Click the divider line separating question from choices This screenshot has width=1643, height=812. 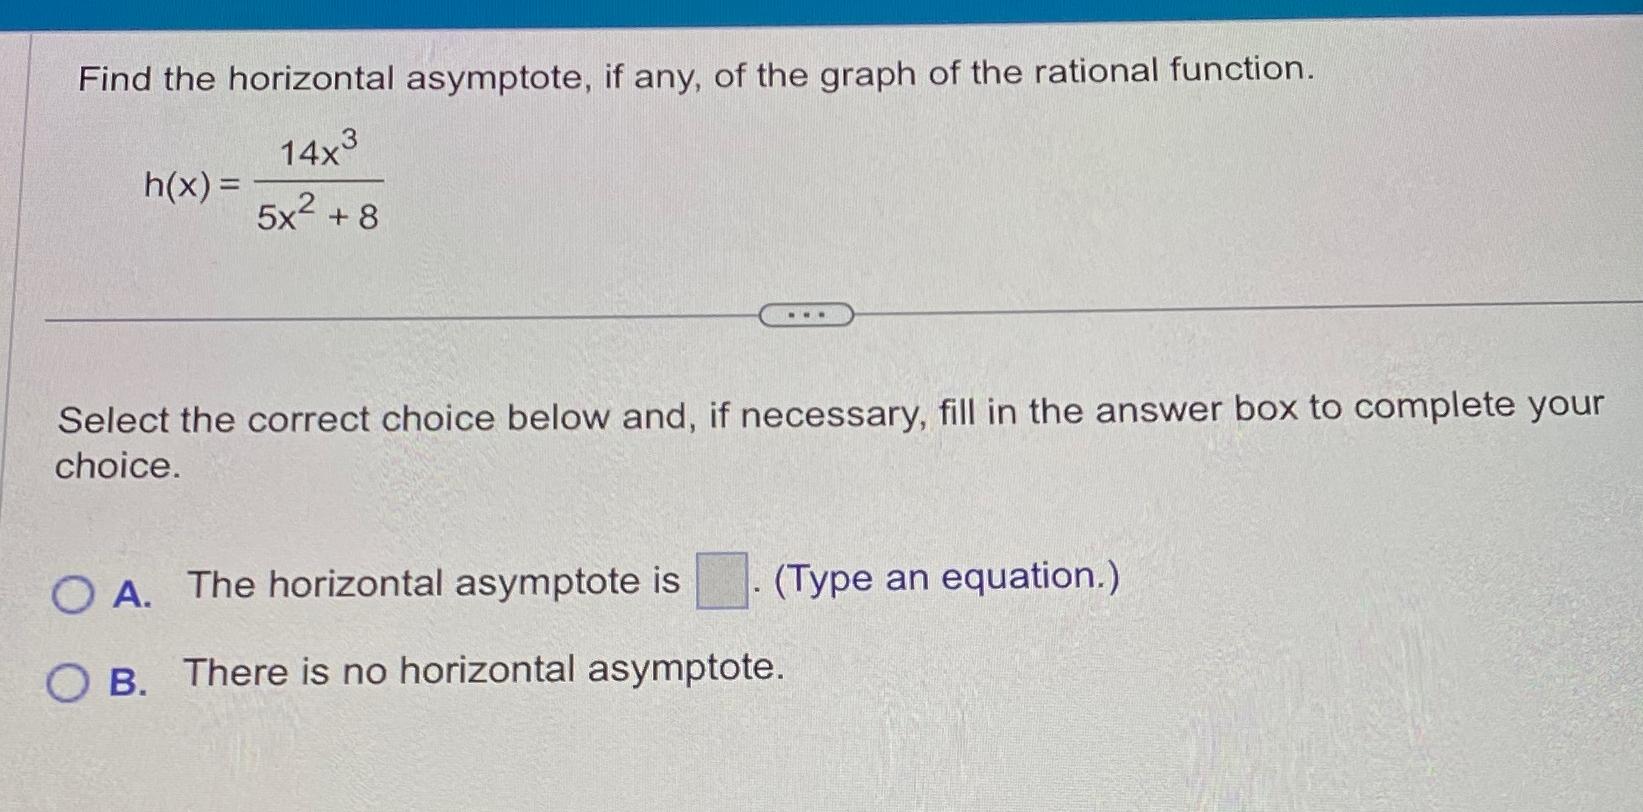[400, 315]
